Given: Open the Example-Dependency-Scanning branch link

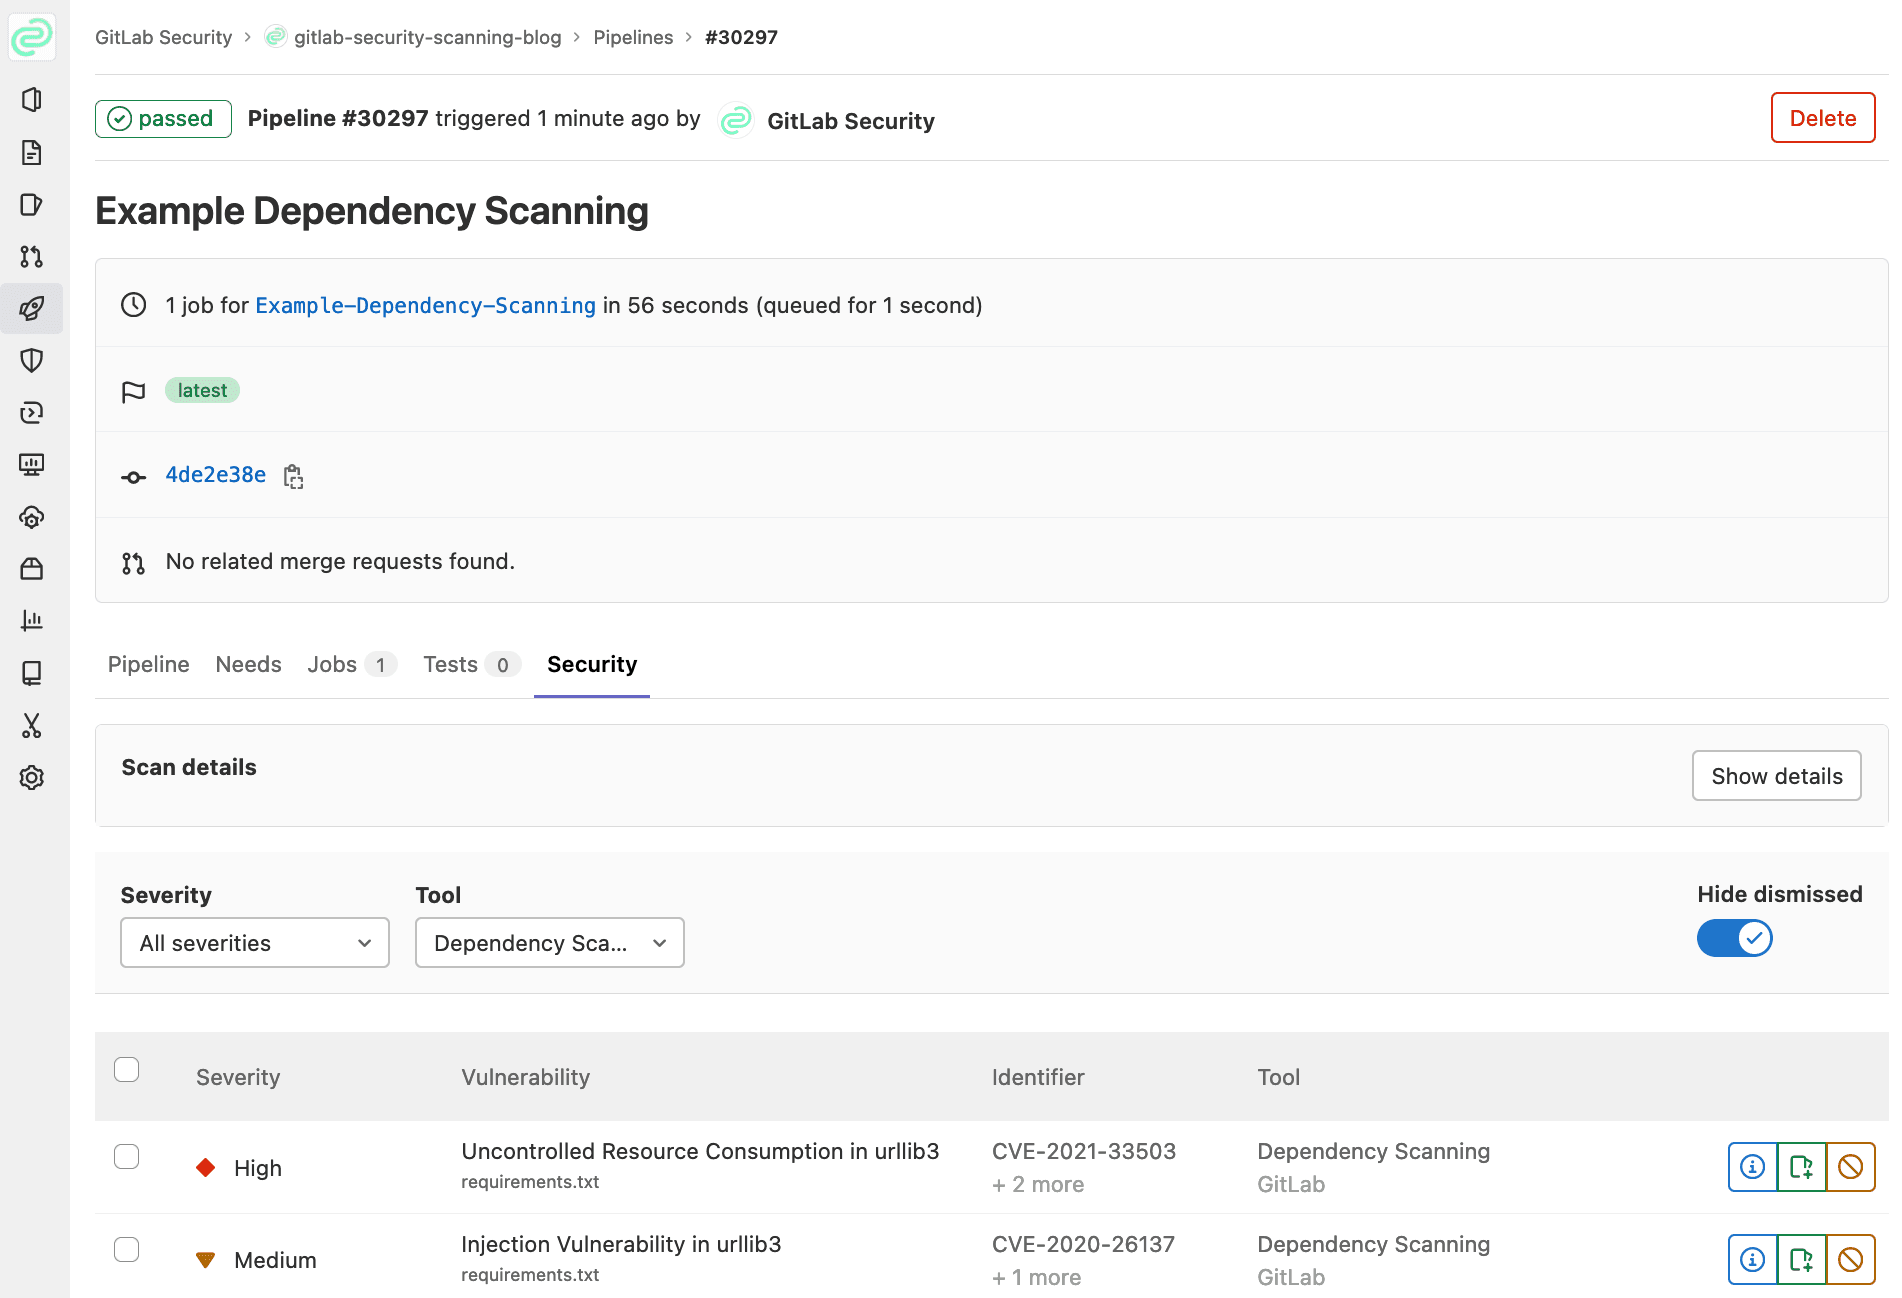Looking at the screenshot, I should (x=425, y=306).
